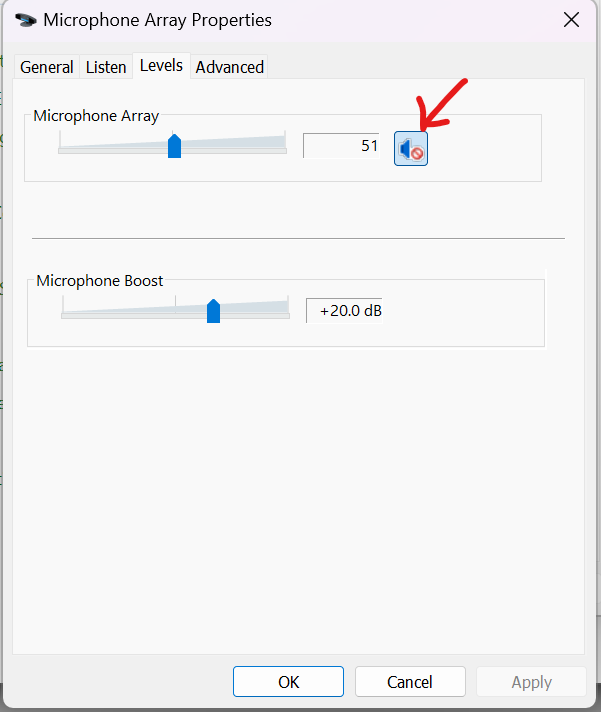Open the Listen tab
601x712 pixels.
106,67
